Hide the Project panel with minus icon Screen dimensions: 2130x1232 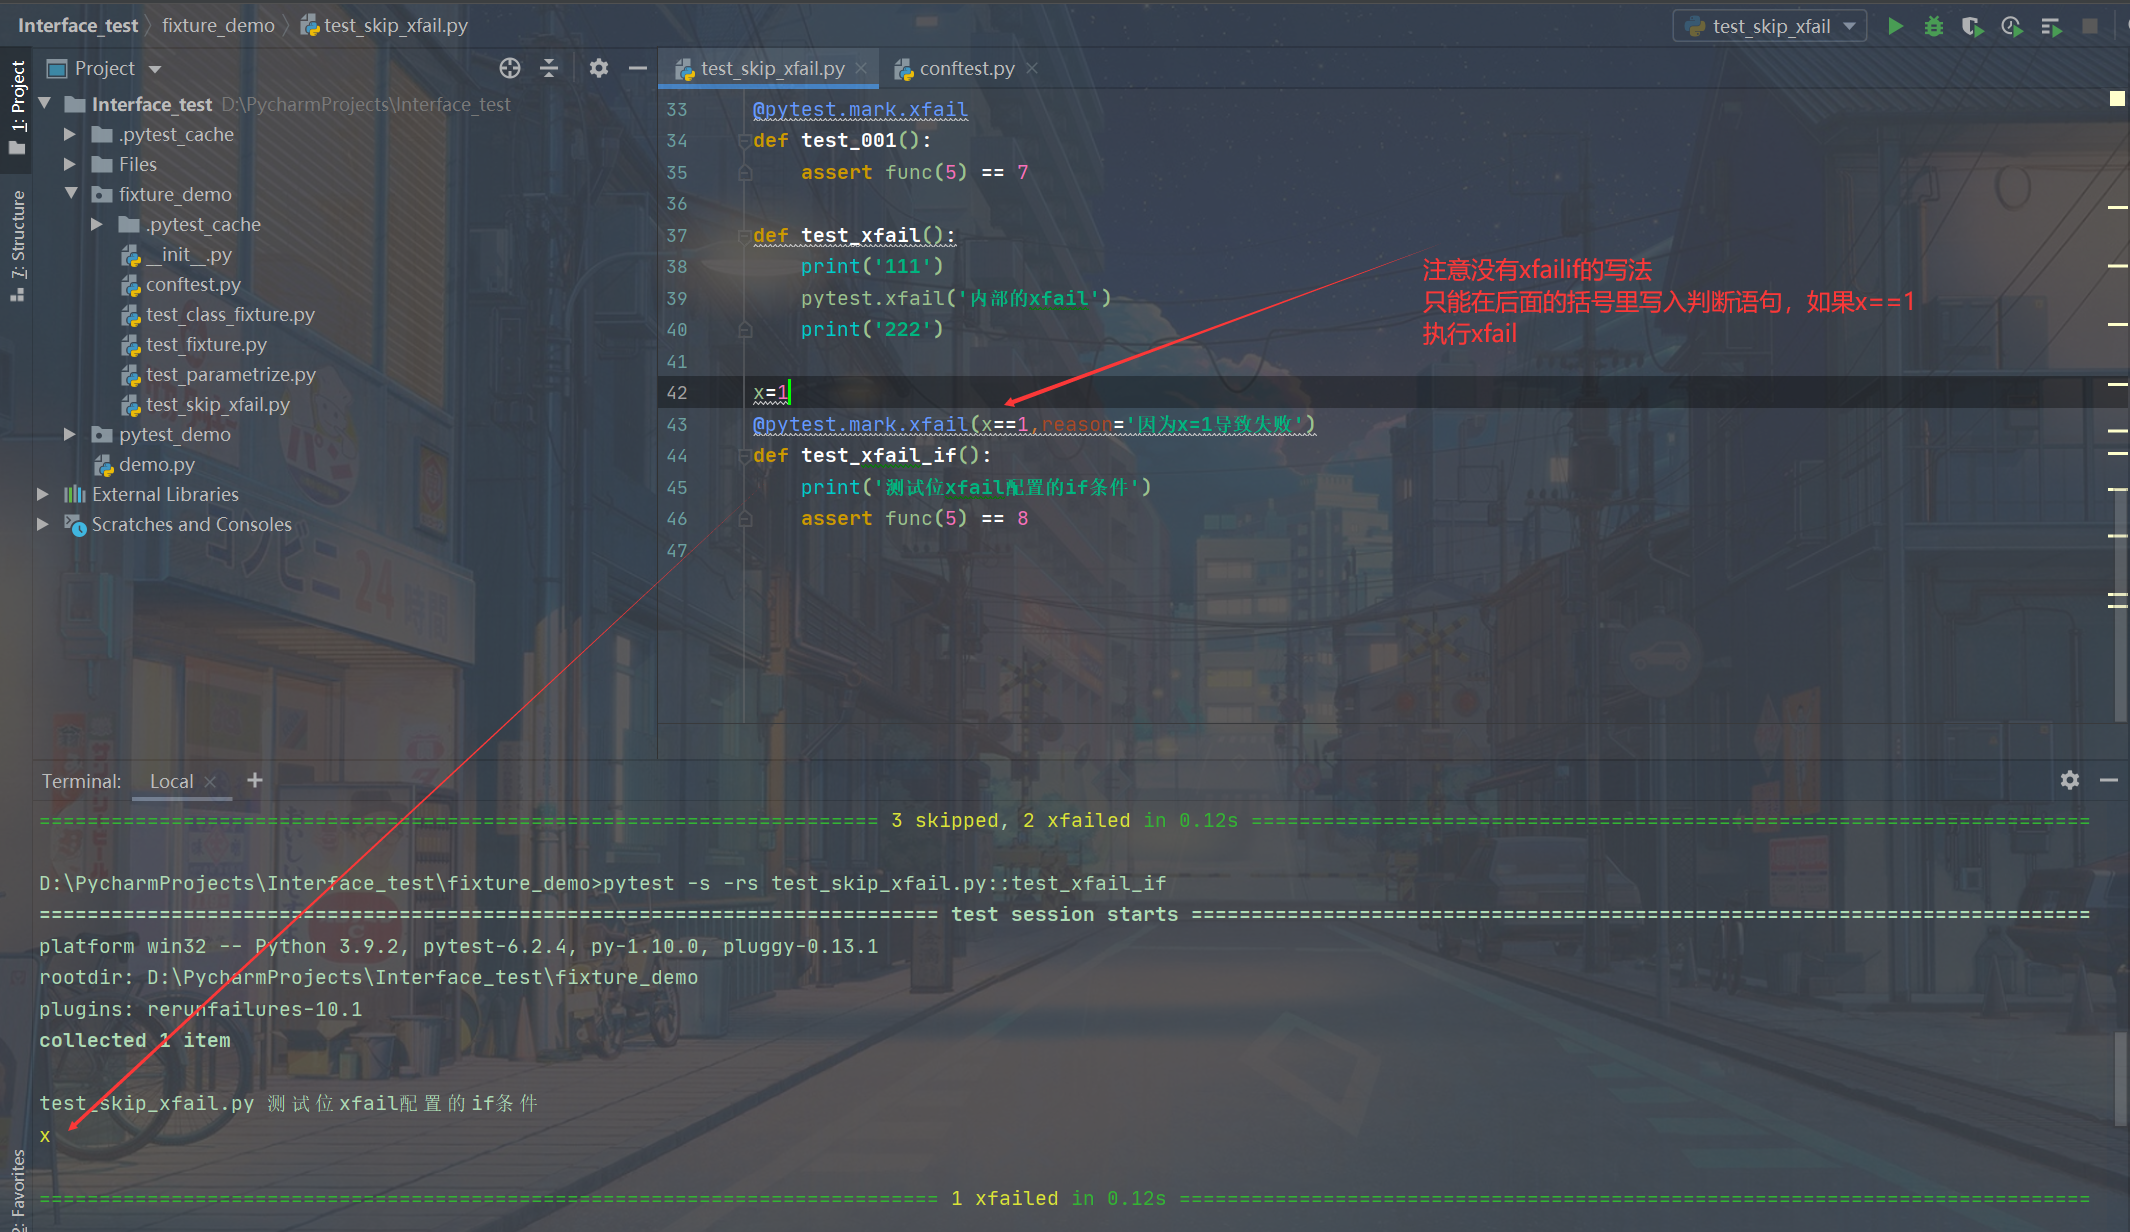[638, 68]
